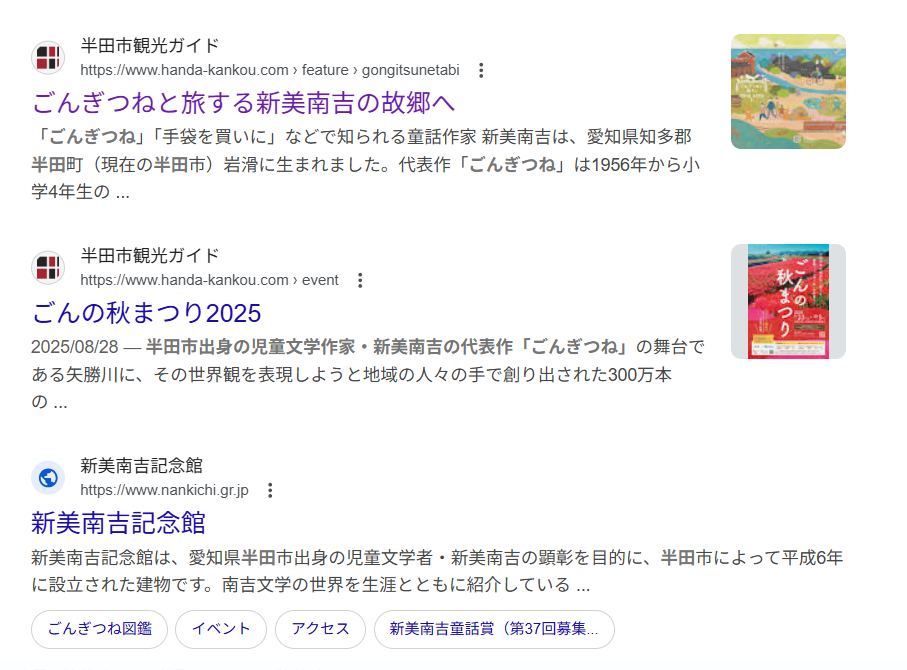
Task: Open three-dot options for the gongitsunetabi result
Action: 481,71
